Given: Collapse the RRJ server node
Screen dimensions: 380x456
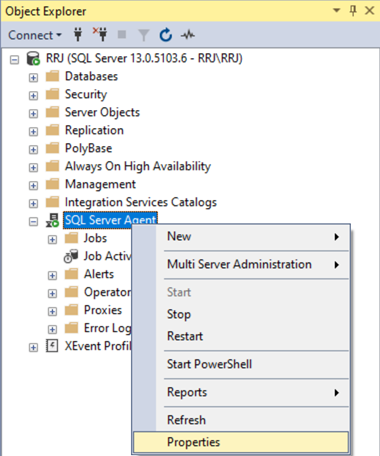Looking at the screenshot, I should 14,60.
